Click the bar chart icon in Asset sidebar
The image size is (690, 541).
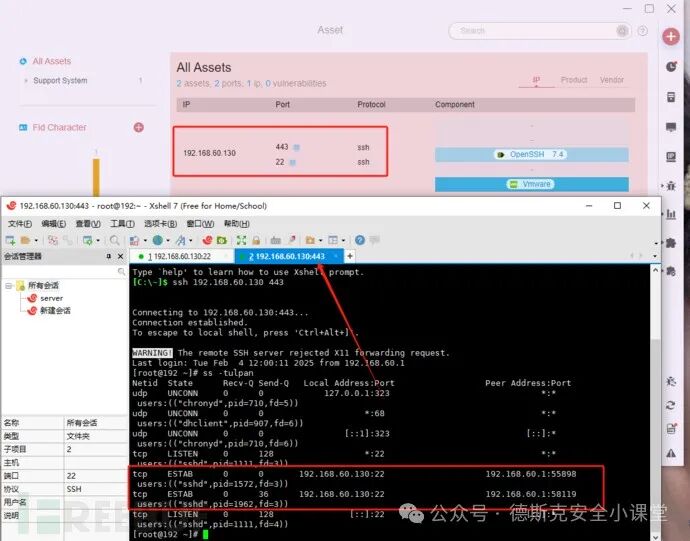pos(671,214)
